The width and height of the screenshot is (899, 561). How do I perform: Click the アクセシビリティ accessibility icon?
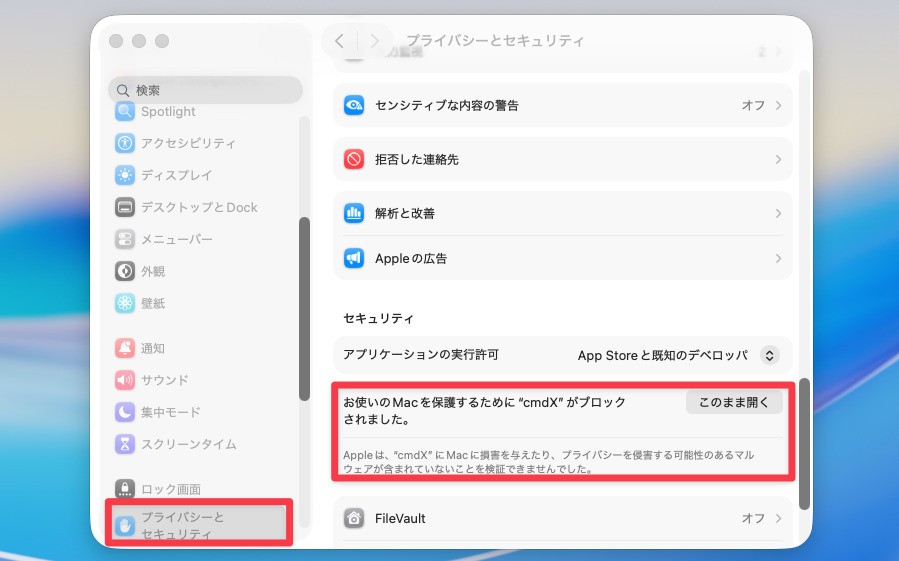click(x=124, y=143)
